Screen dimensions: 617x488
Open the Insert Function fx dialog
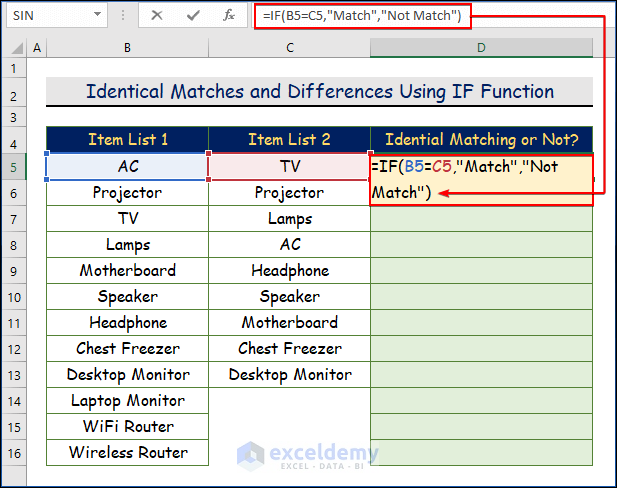(x=229, y=15)
